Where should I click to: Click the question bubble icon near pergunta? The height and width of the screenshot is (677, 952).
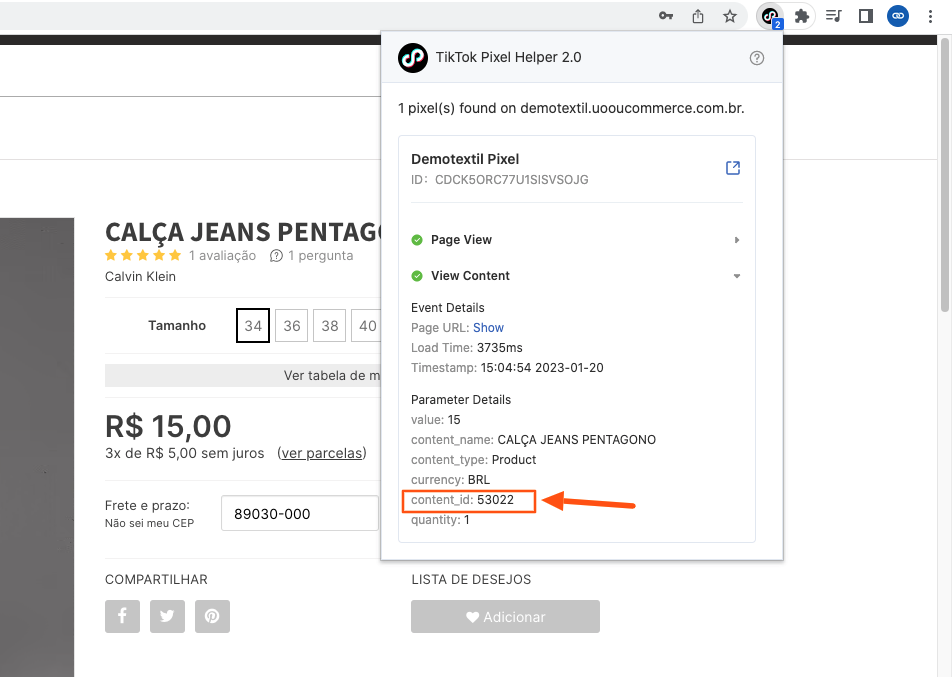point(276,256)
